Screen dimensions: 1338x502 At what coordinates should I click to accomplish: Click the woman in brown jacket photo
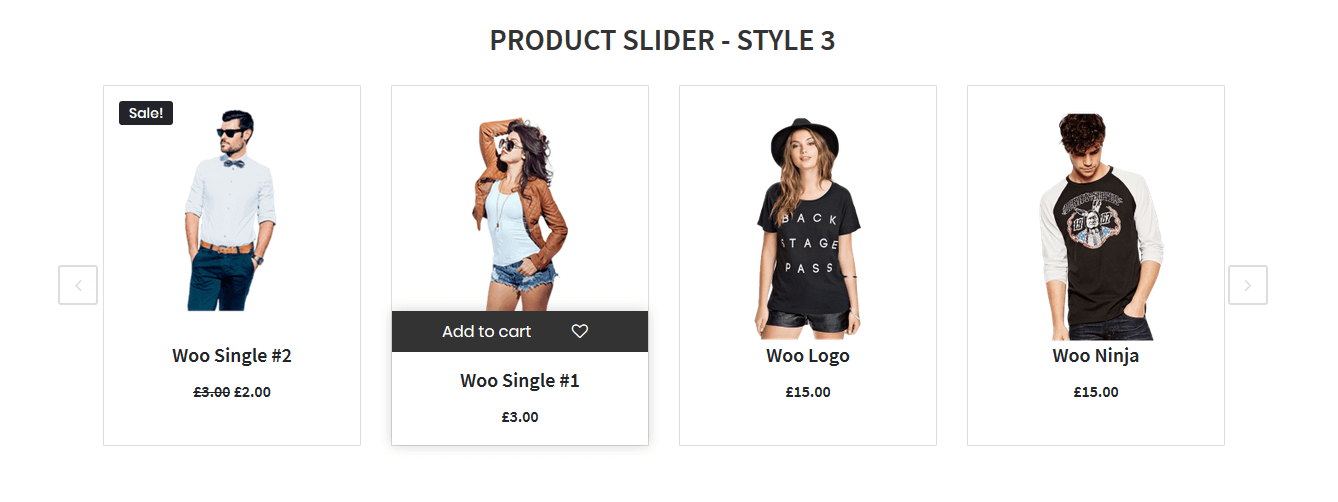point(518,215)
